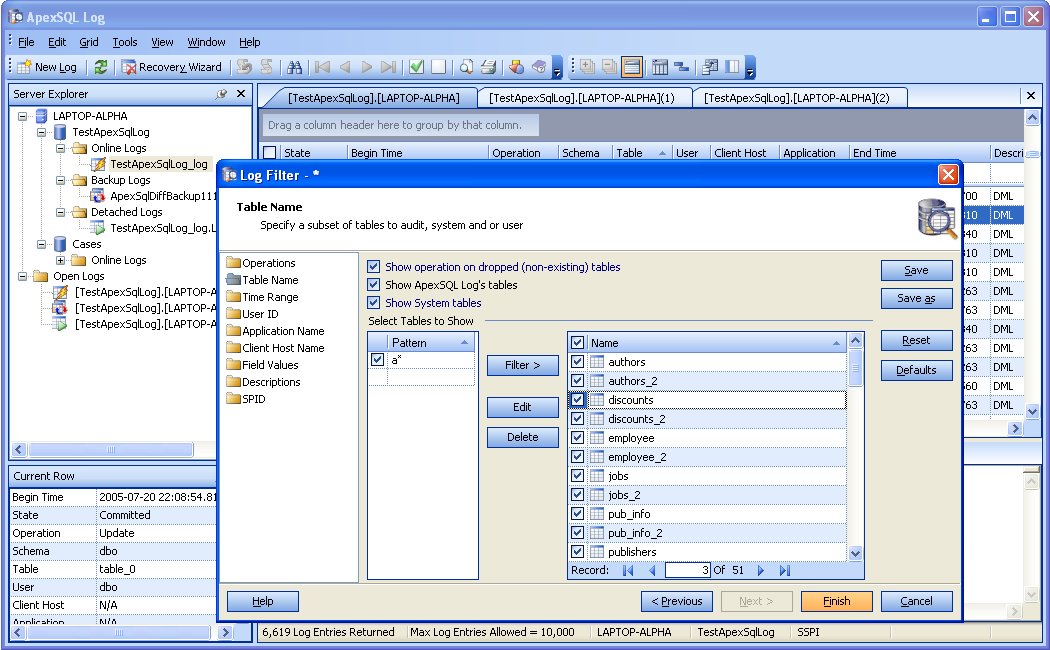Click the Filter > button
This screenshot has height=650, width=1050.
pyautogui.click(x=522, y=365)
